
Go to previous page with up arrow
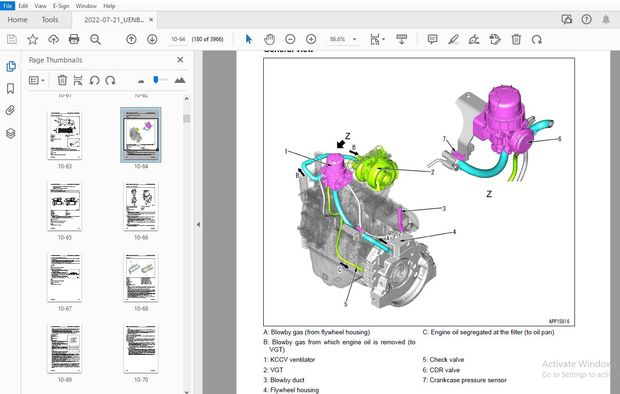tap(131, 39)
